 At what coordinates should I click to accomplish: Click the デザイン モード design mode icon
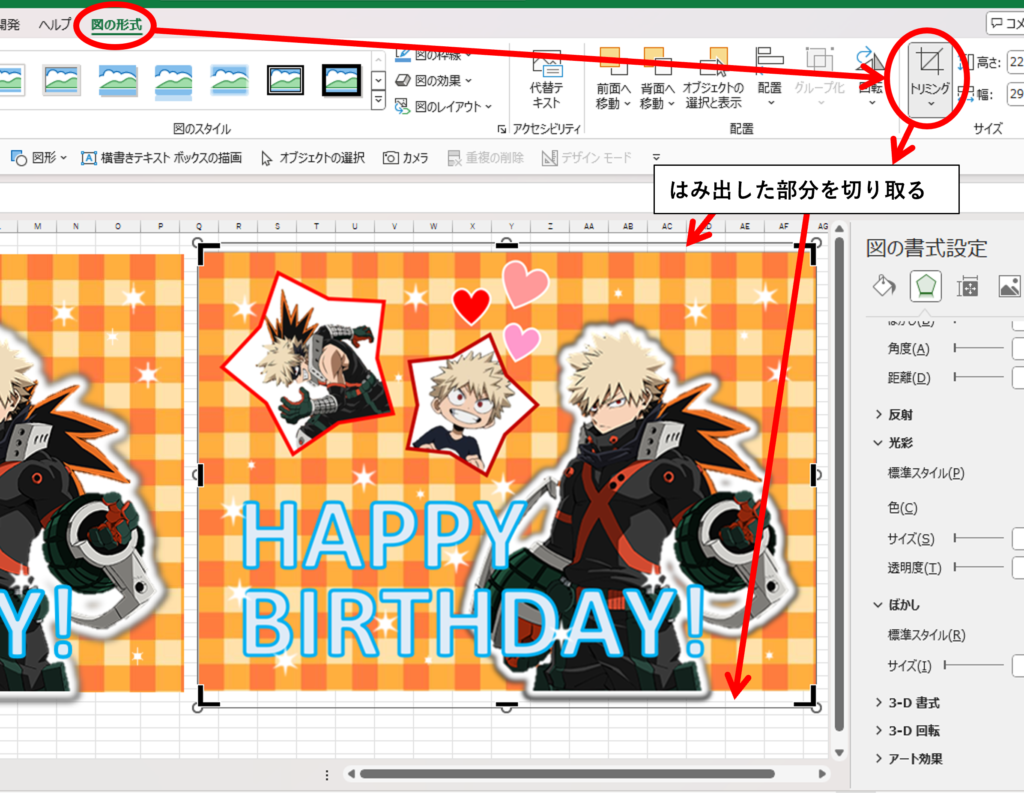coord(549,158)
